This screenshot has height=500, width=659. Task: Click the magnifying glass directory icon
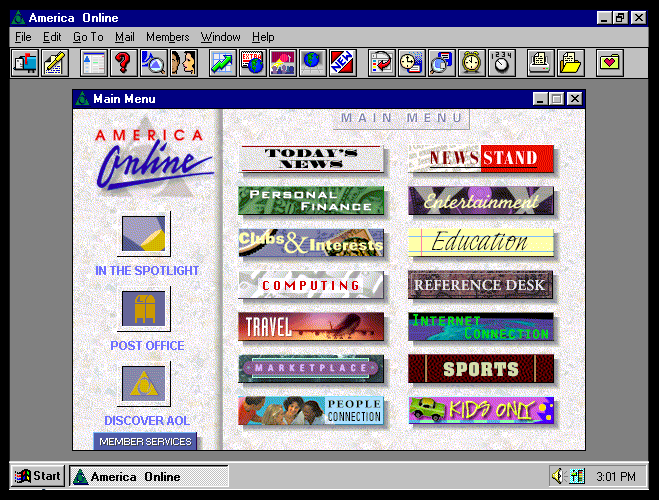coord(153,63)
